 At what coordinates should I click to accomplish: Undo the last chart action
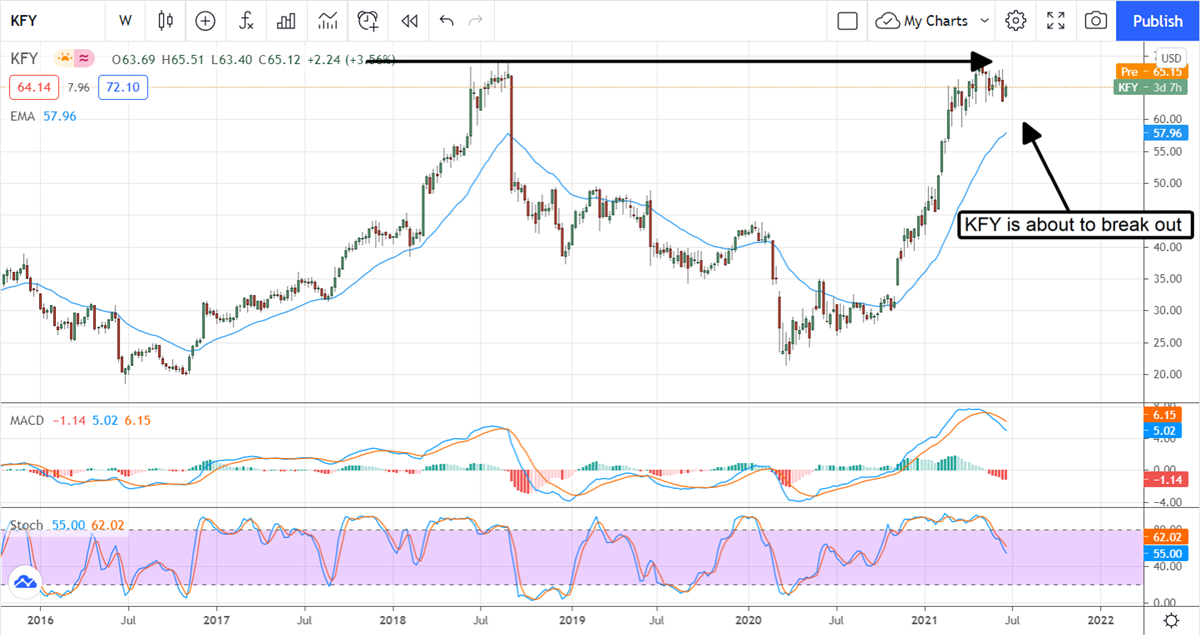446,20
